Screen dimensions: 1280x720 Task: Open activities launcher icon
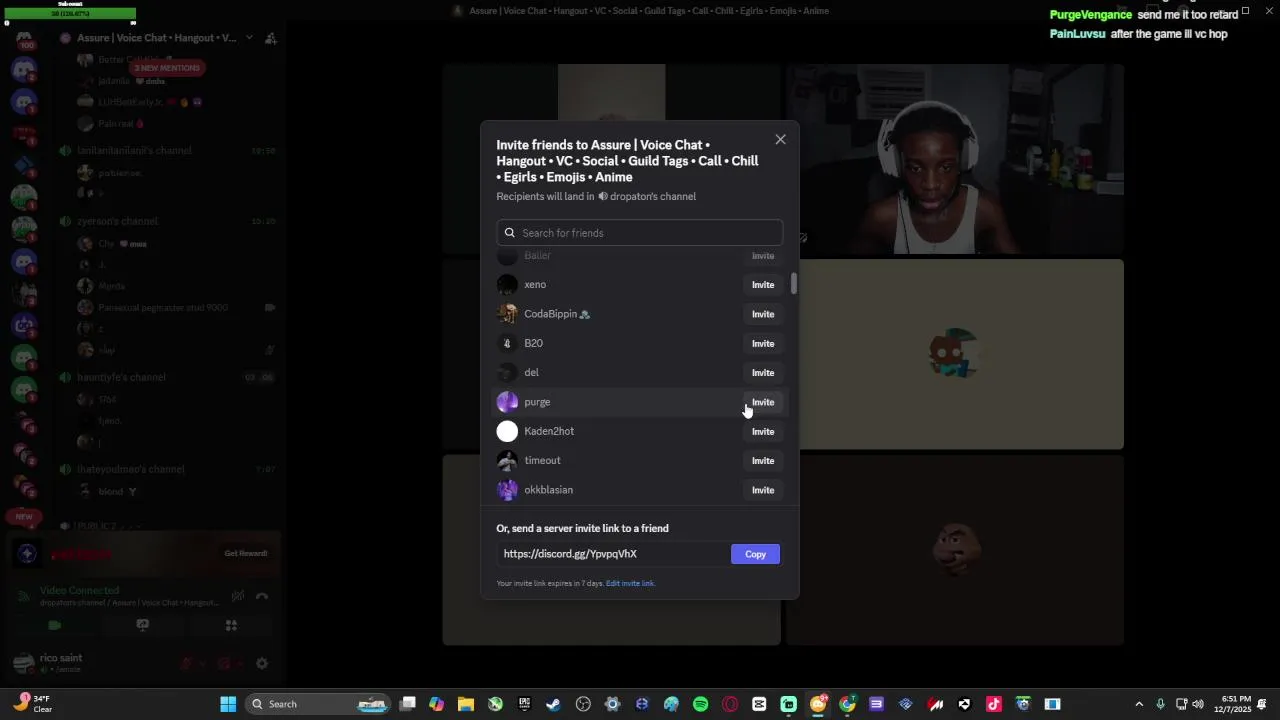tap(231, 626)
